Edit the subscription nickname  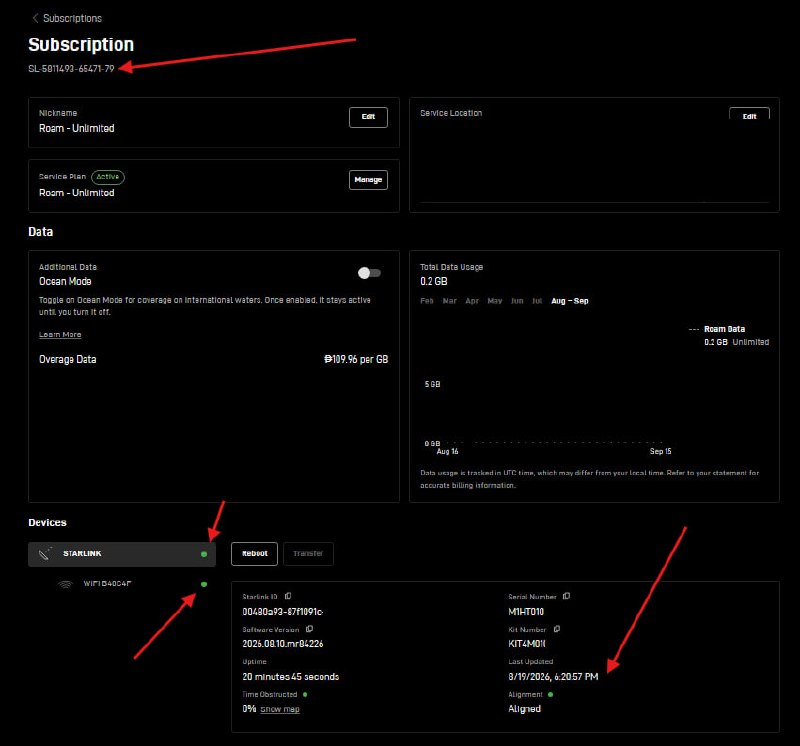[x=368, y=117]
